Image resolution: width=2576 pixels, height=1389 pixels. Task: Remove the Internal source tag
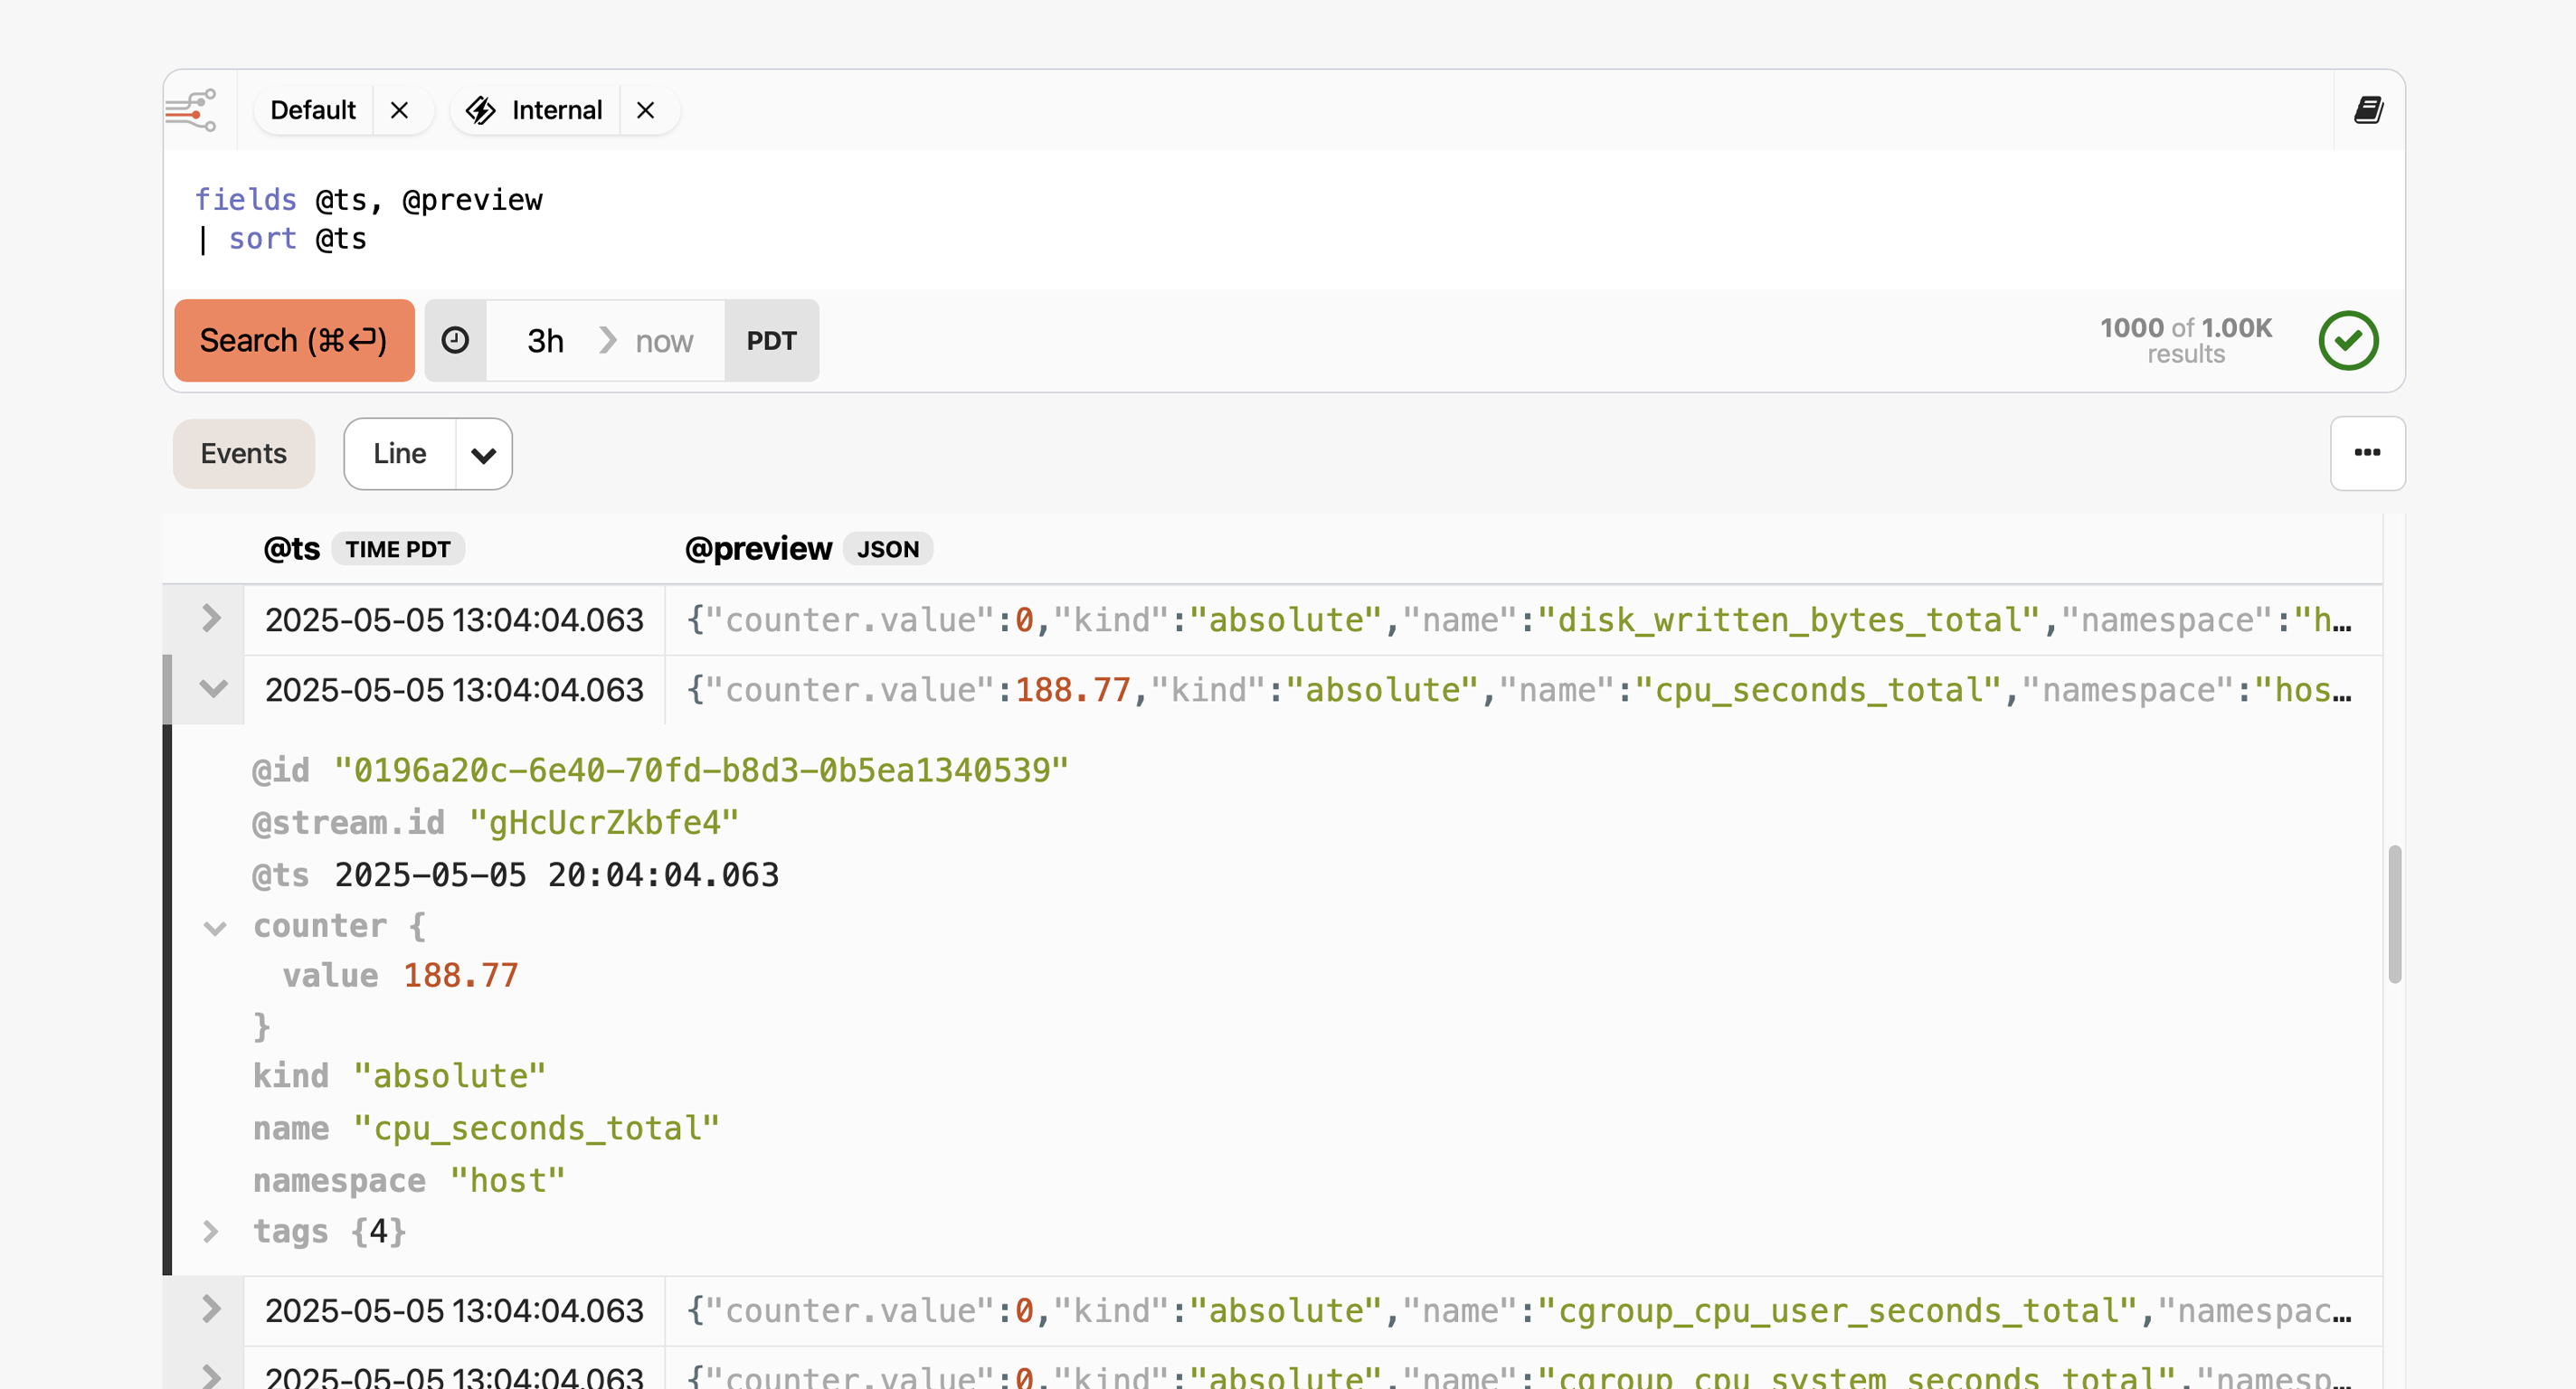pos(646,110)
